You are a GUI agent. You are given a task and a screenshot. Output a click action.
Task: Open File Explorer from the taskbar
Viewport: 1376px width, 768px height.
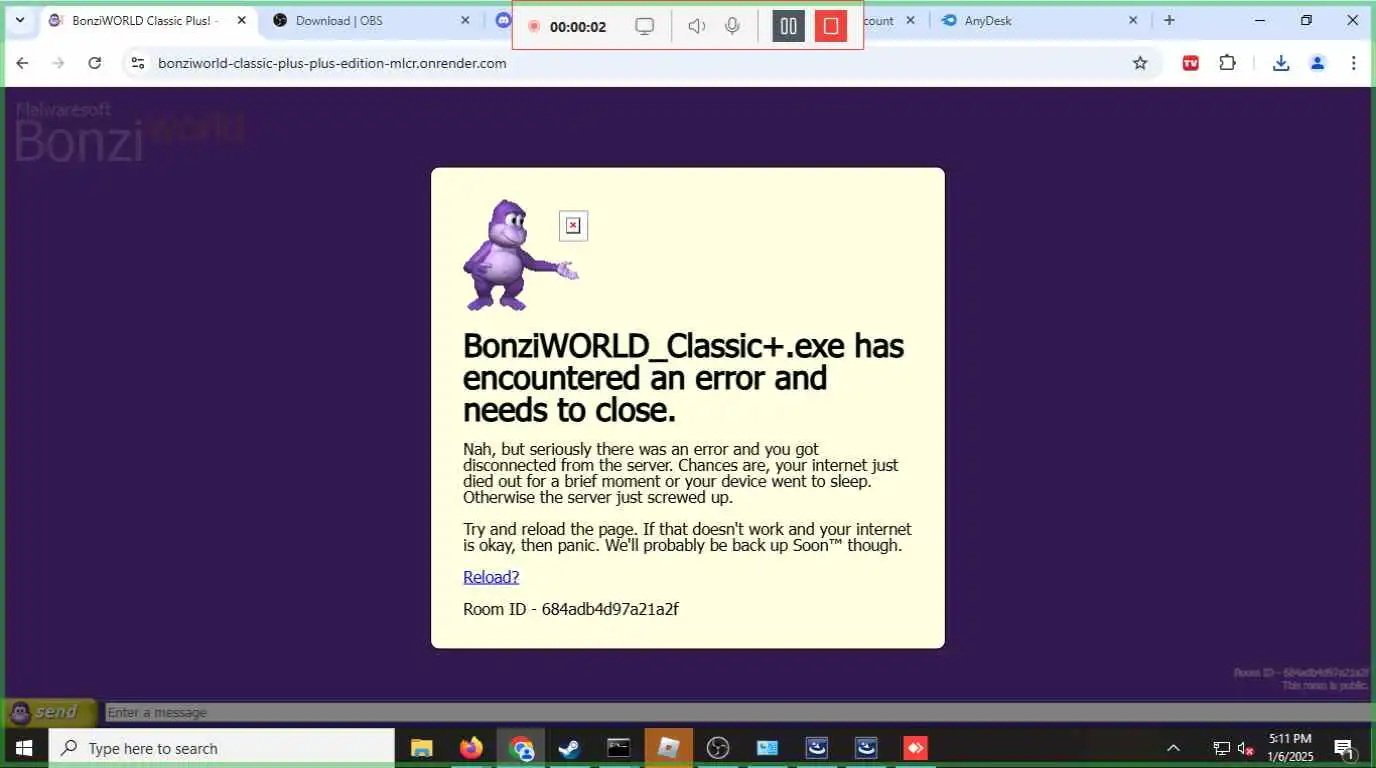(x=422, y=748)
